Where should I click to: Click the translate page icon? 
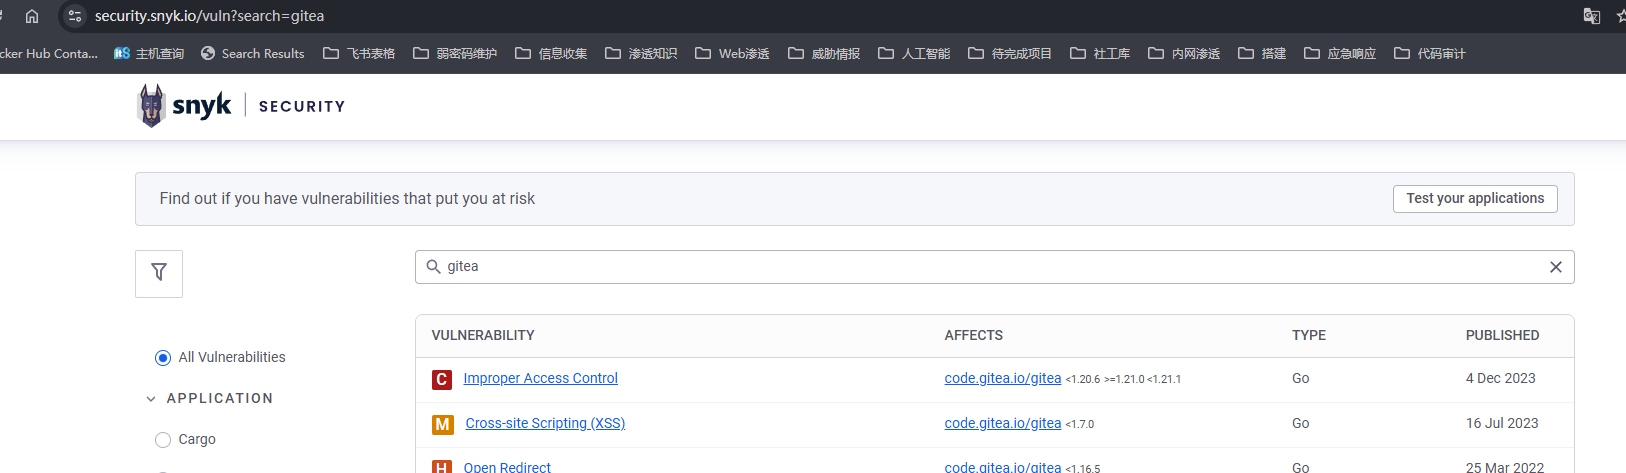point(1592,16)
